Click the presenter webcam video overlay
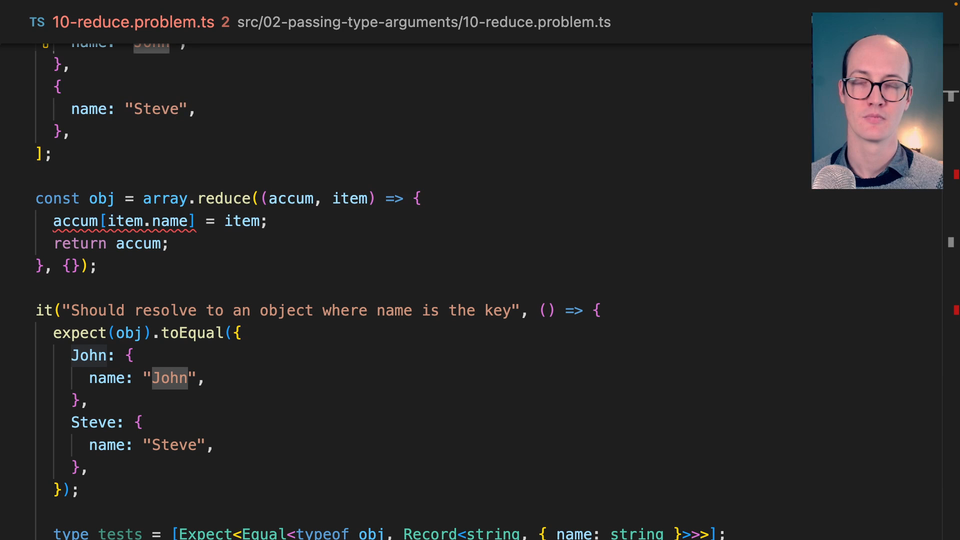Image resolution: width=960 pixels, height=540 pixels. [x=876, y=100]
